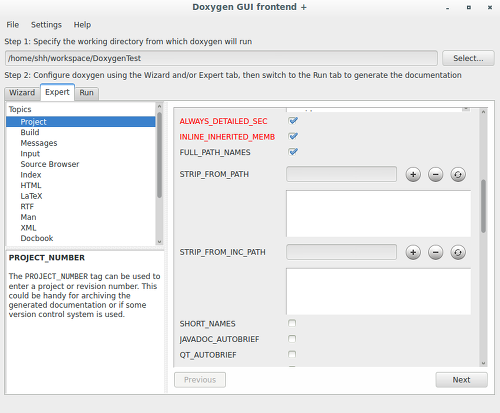
Task: Select the Project topic
Action: [81, 122]
